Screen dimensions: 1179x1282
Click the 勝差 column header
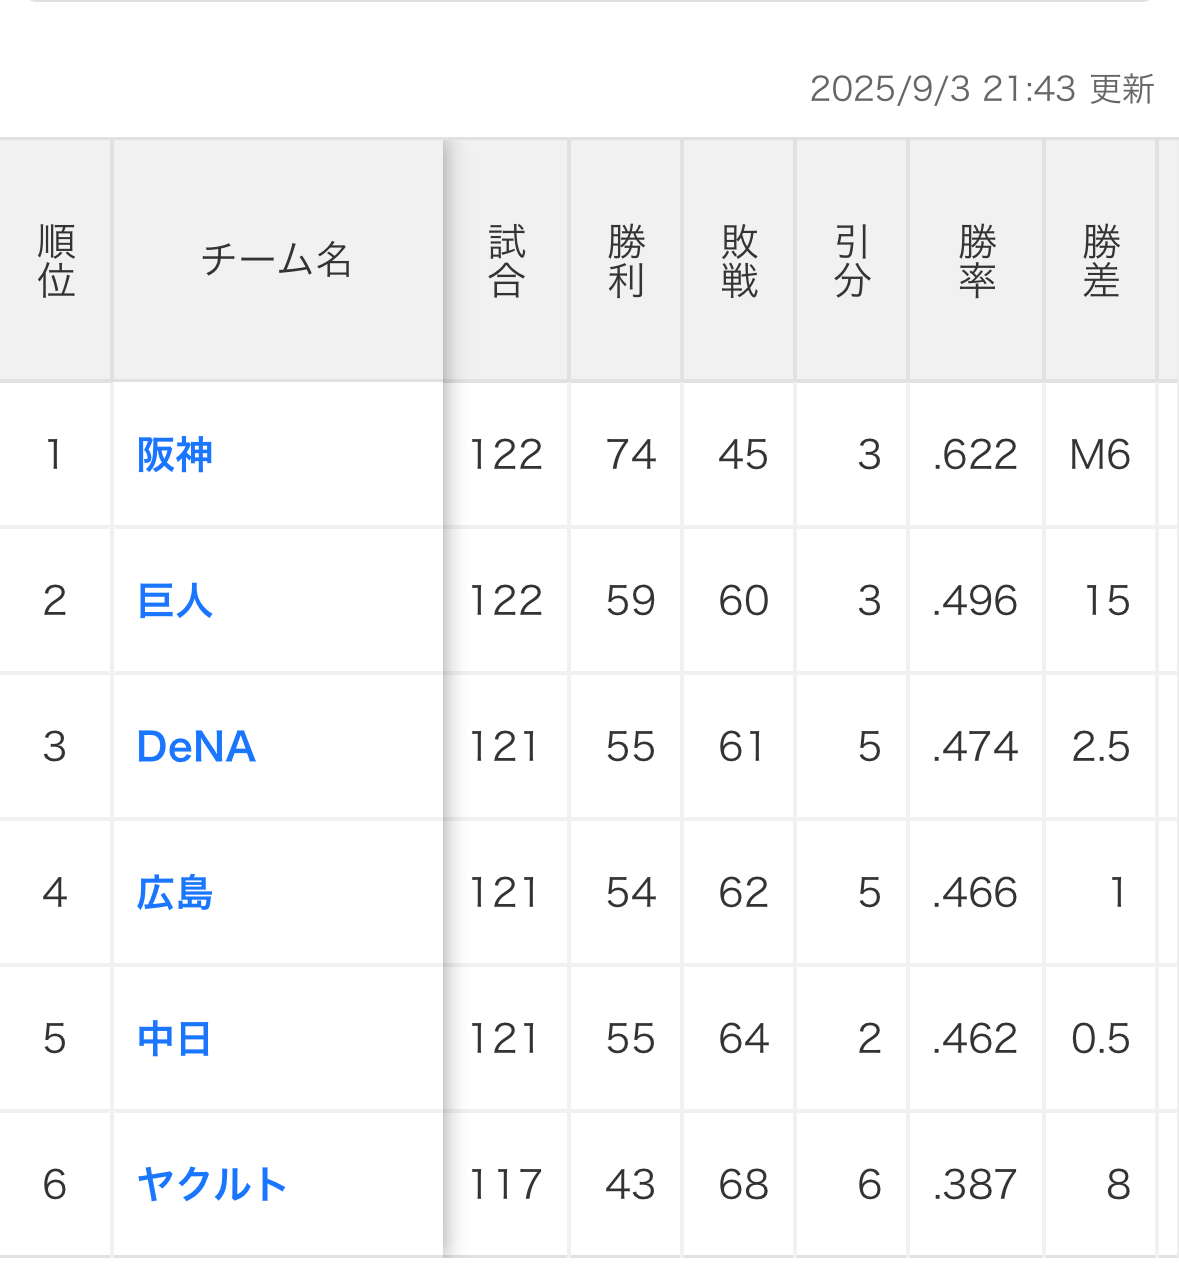1100,261
